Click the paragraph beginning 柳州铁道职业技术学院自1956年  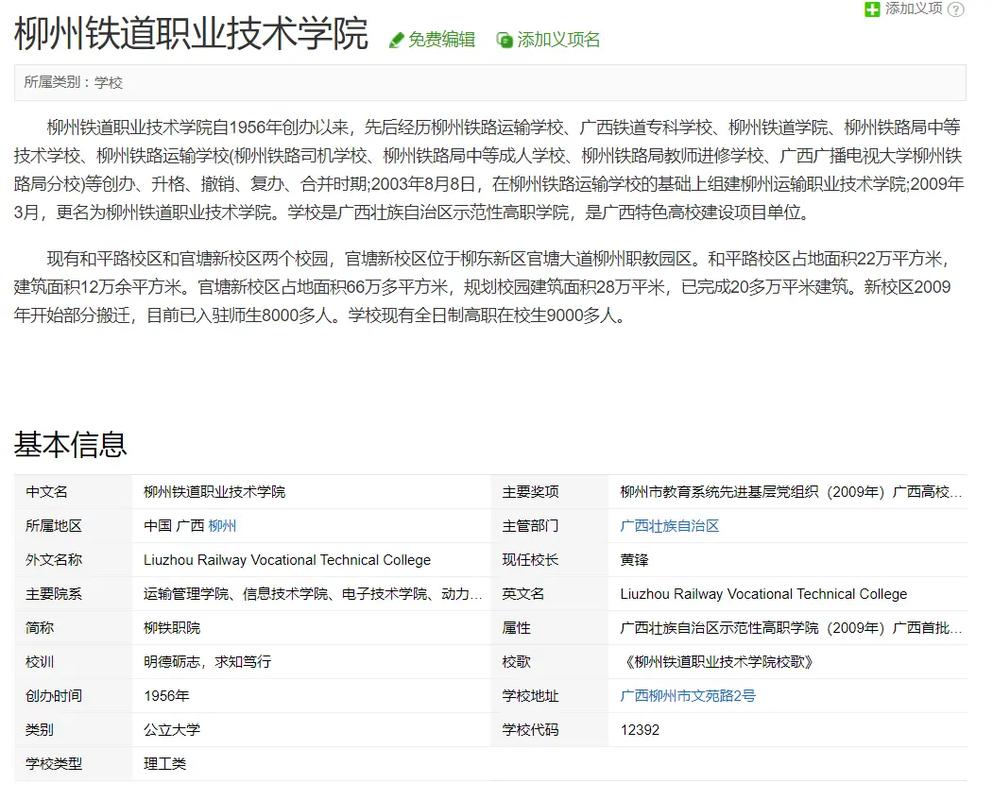tap(489, 170)
